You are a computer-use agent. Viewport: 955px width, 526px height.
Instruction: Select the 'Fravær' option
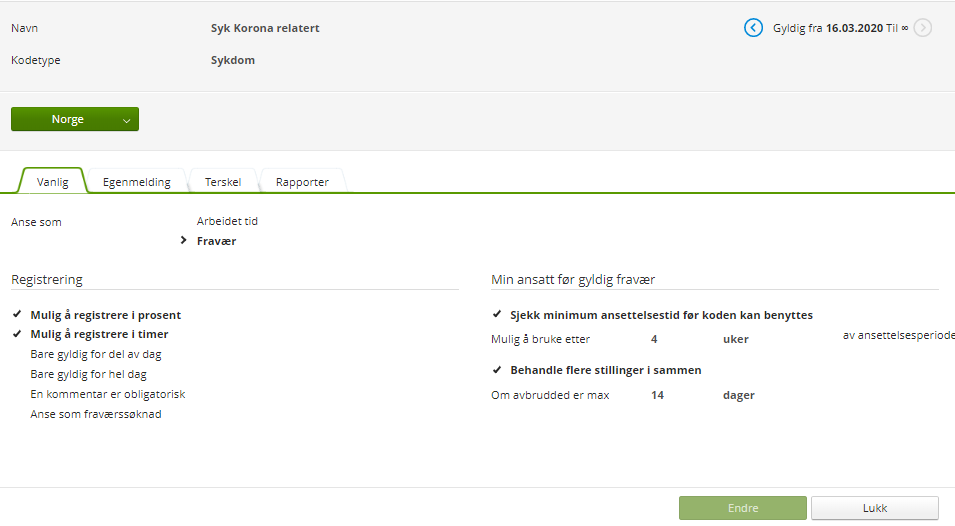216,241
